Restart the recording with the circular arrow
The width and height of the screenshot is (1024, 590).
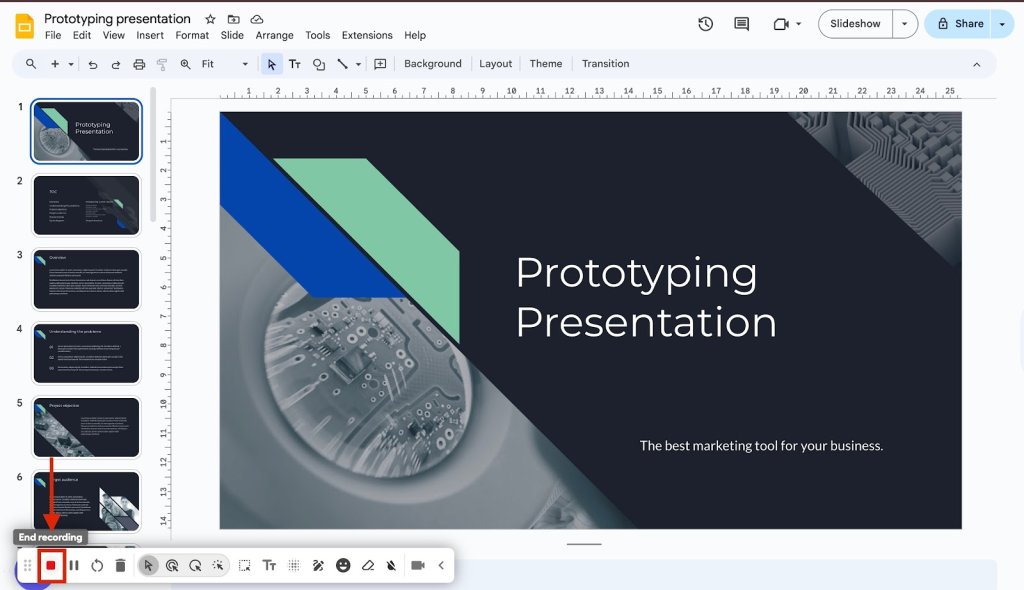coord(97,566)
